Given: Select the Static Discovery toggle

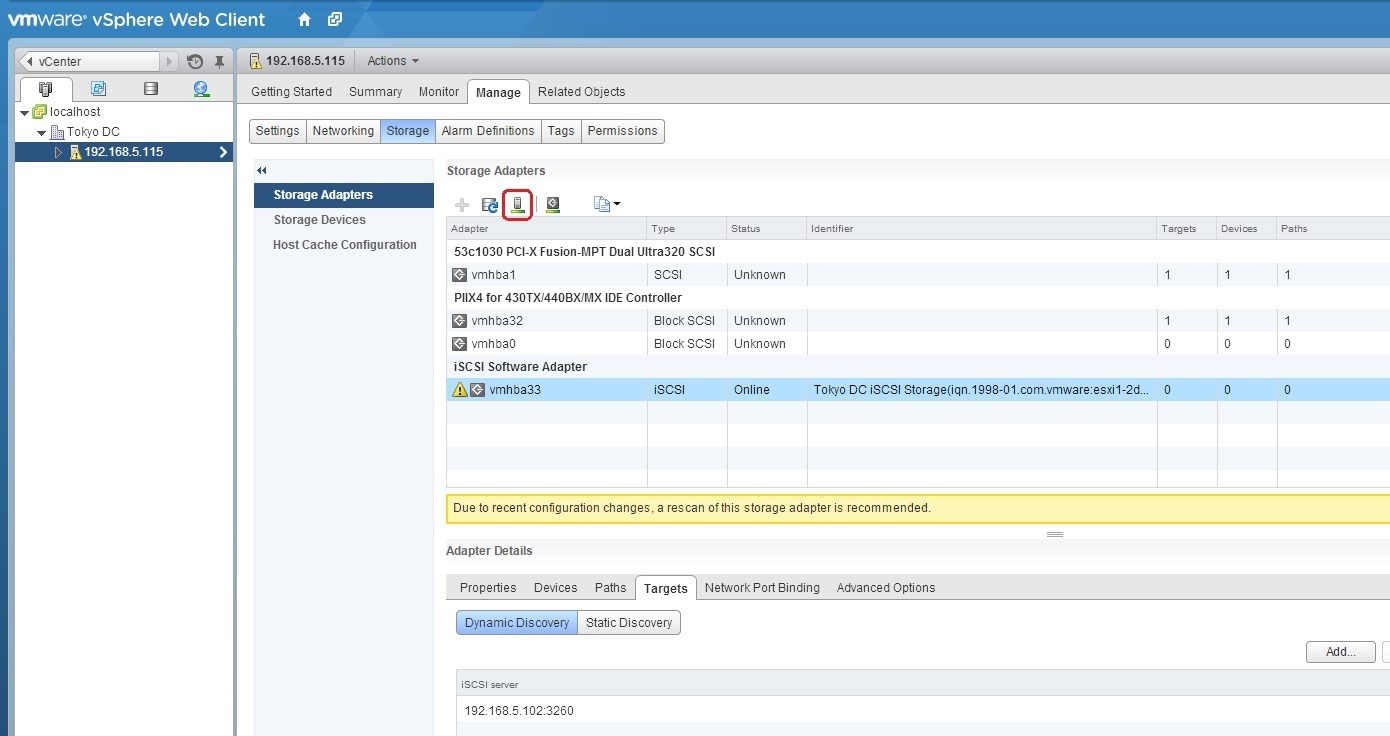Looking at the screenshot, I should pos(629,623).
